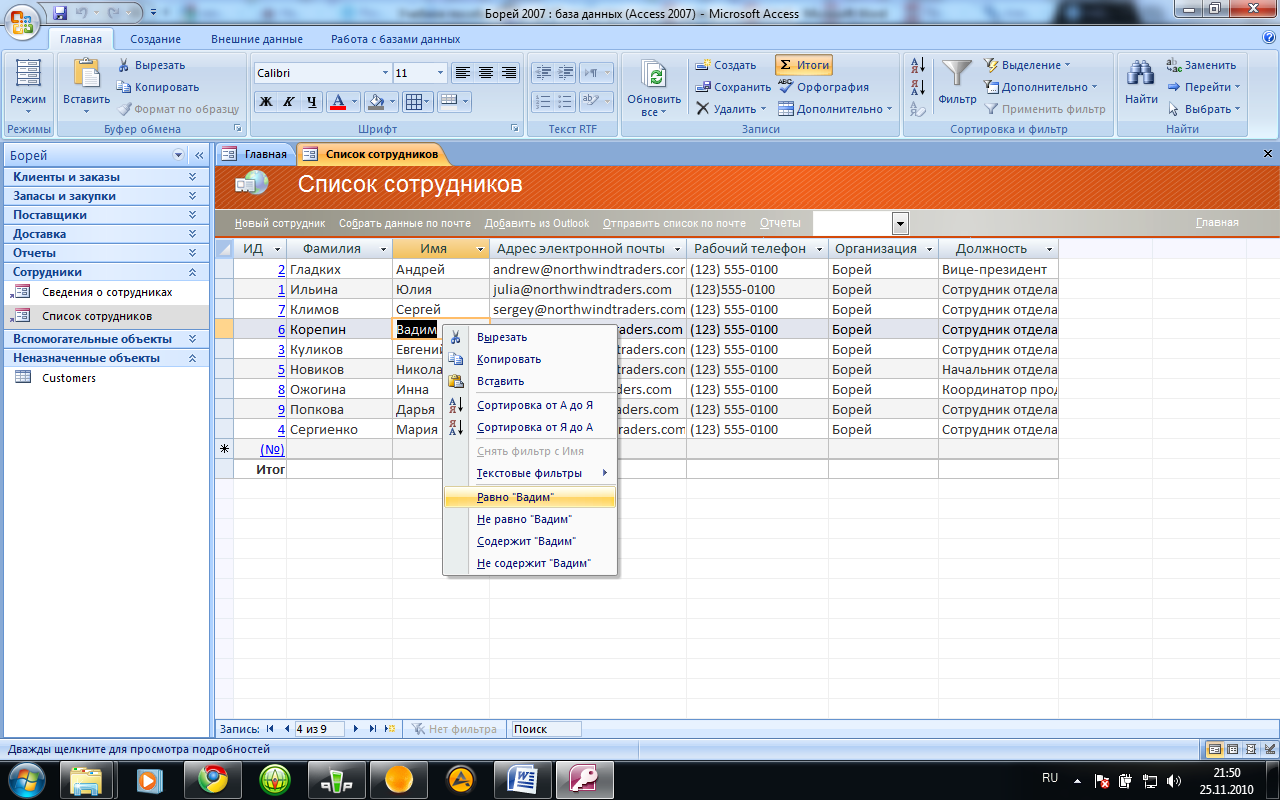The width and height of the screenshot is (1280, 800).
Task: Toggle italic К formatting
Action: click(x=288, y=101)
